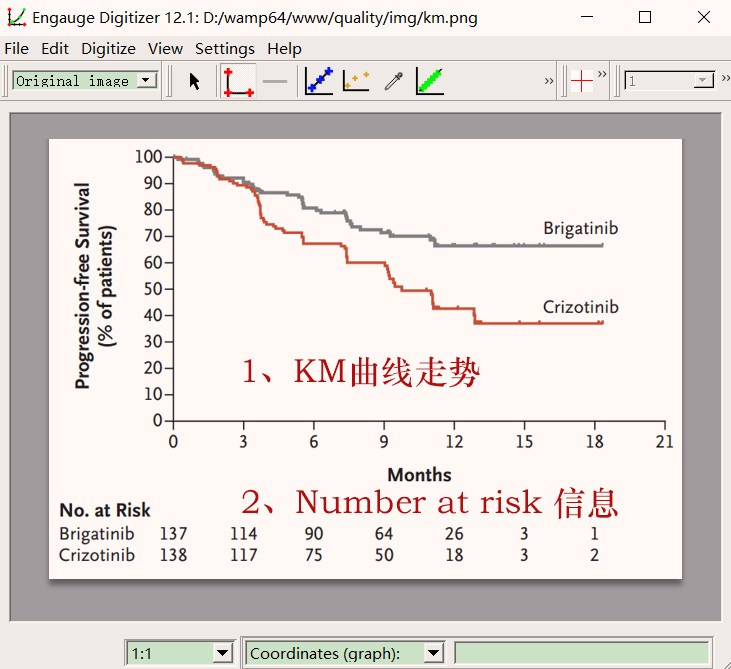
Task: Click the red text KM曲线走势
Action: (360, 372)
